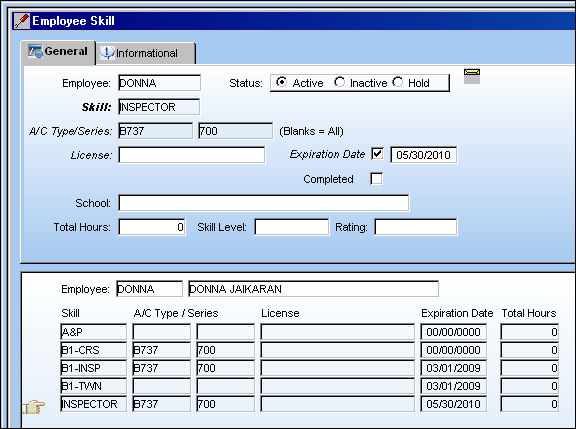The height and width of the screenshot is (429, 576).
Task: Click the empty School input field
Action: (263, 203)
